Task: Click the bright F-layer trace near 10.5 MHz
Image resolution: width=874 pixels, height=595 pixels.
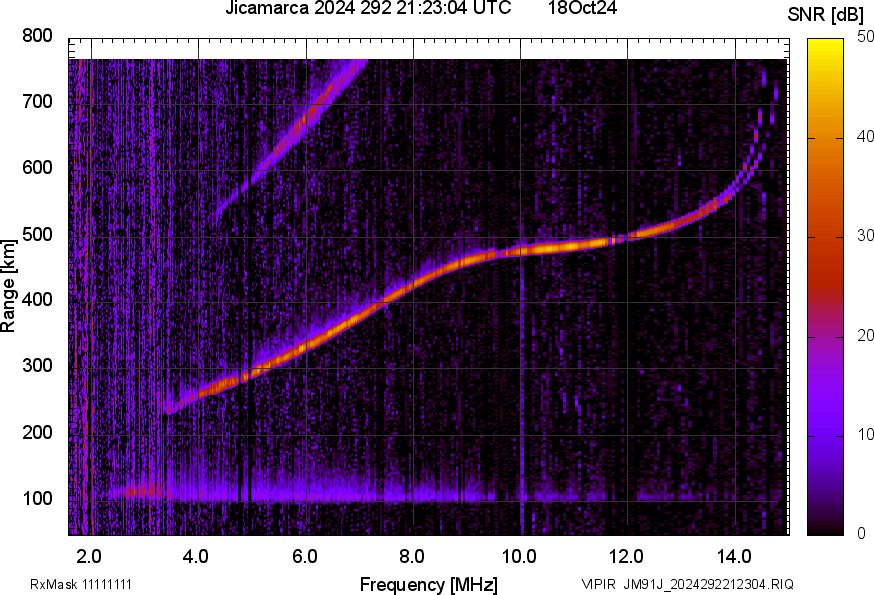Action: coord(549,248)
